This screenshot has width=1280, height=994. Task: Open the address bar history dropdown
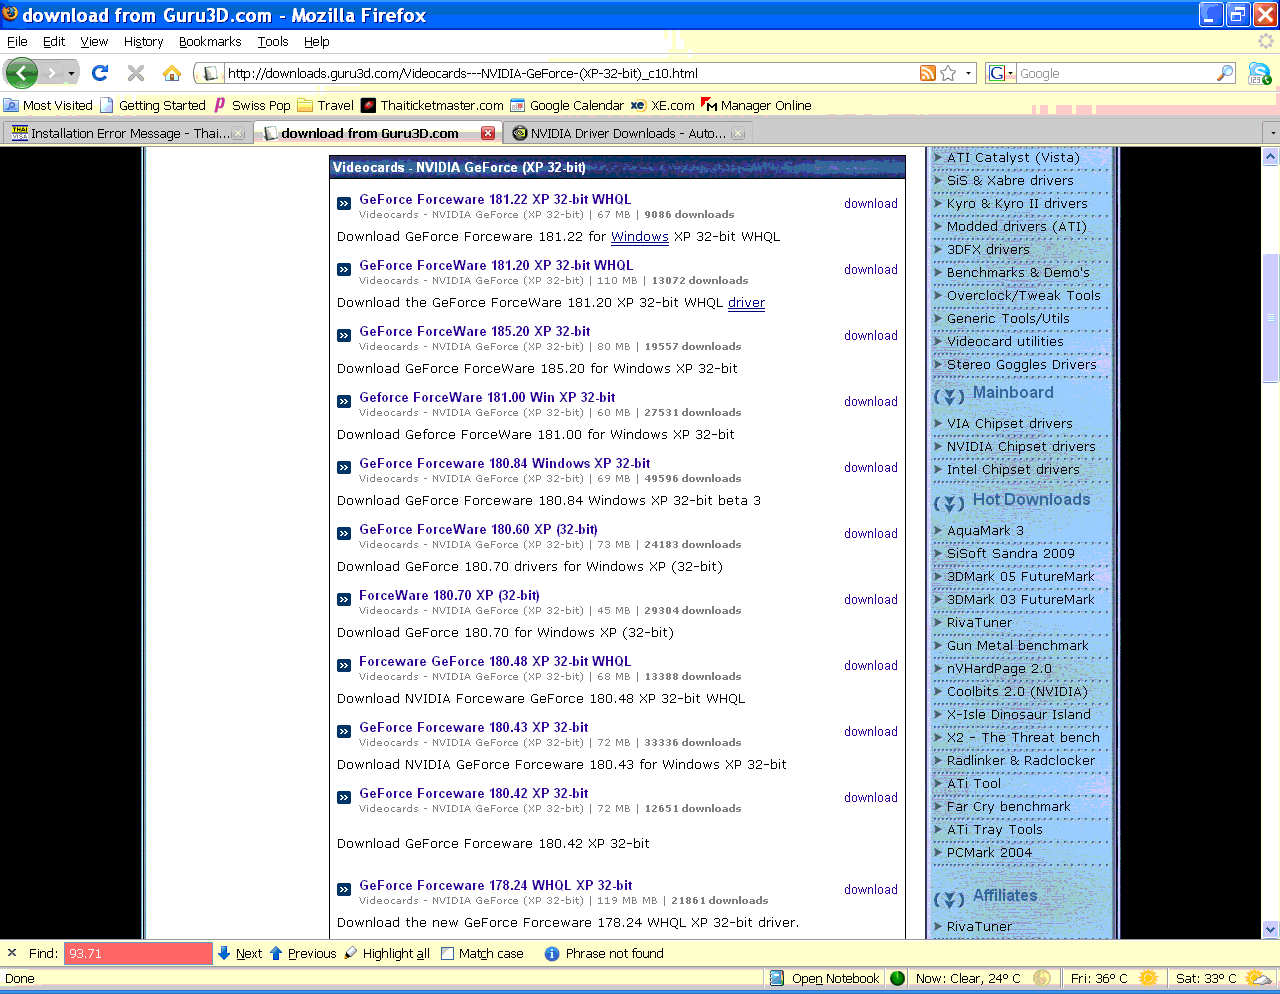(x=968, y=73)
